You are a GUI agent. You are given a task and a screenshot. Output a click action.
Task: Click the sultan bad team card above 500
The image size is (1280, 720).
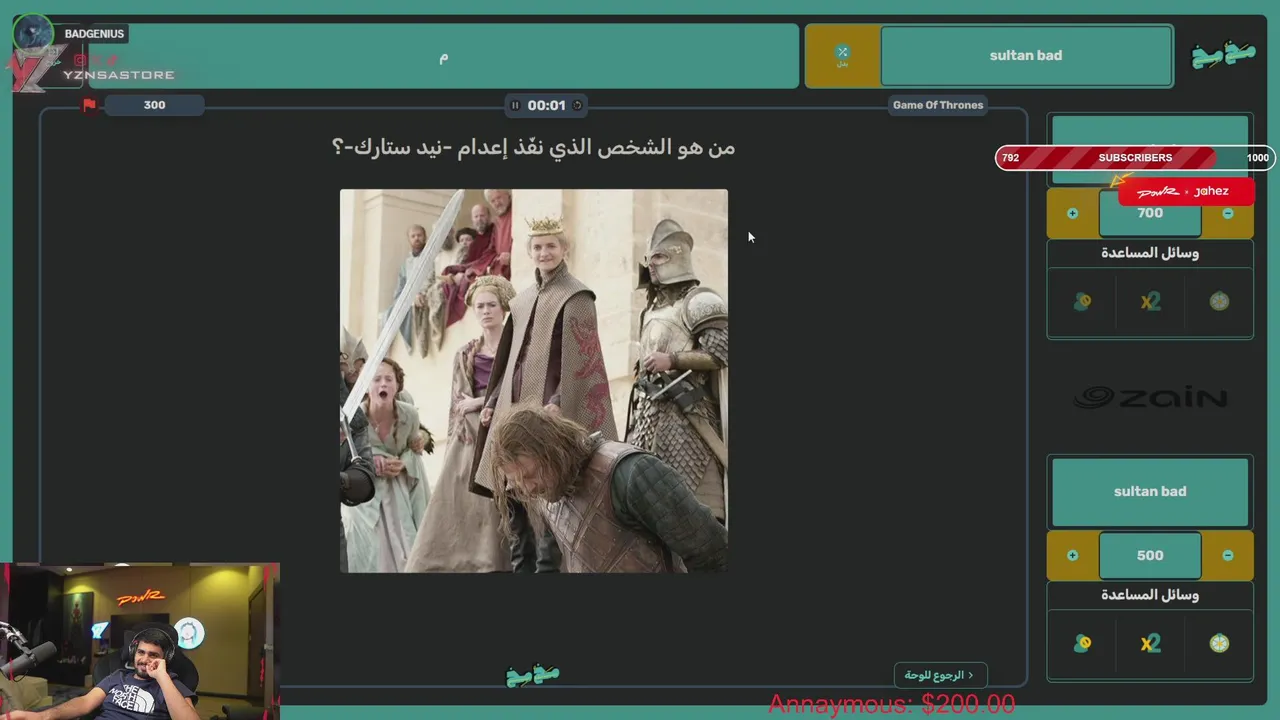(1150, 492)
